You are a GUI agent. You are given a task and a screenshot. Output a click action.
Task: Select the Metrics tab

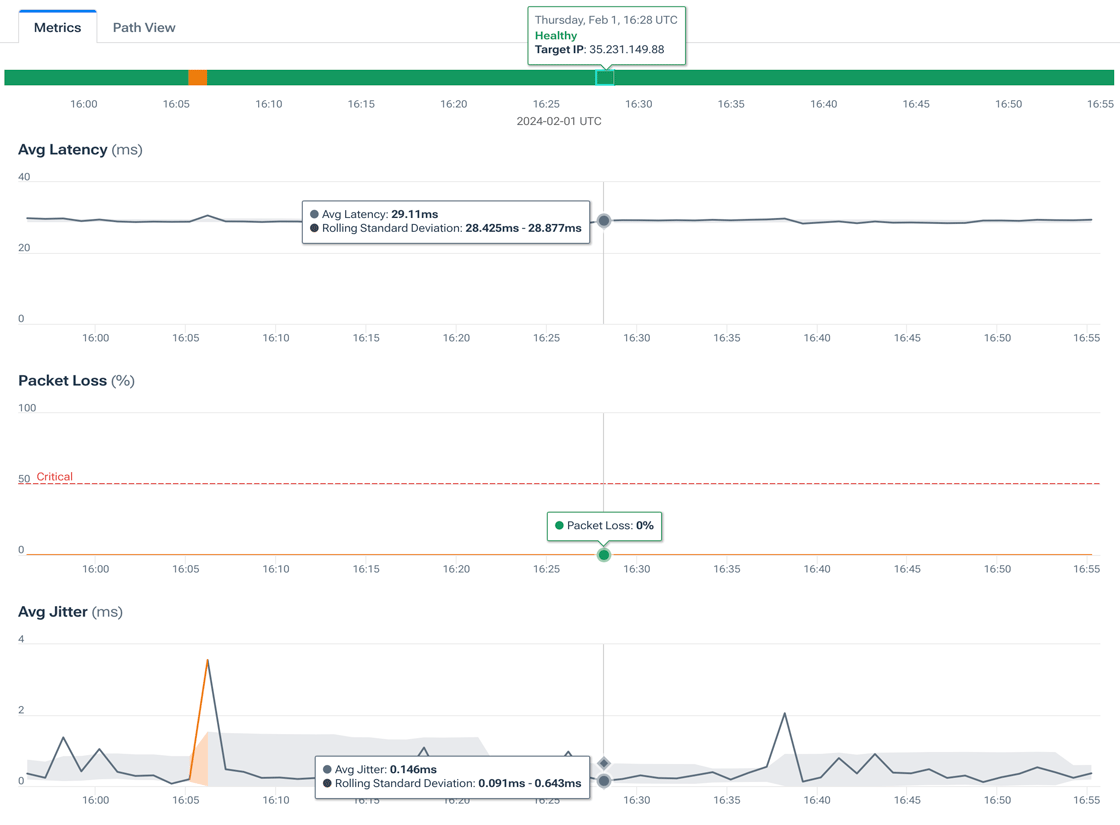click(57, 27)
